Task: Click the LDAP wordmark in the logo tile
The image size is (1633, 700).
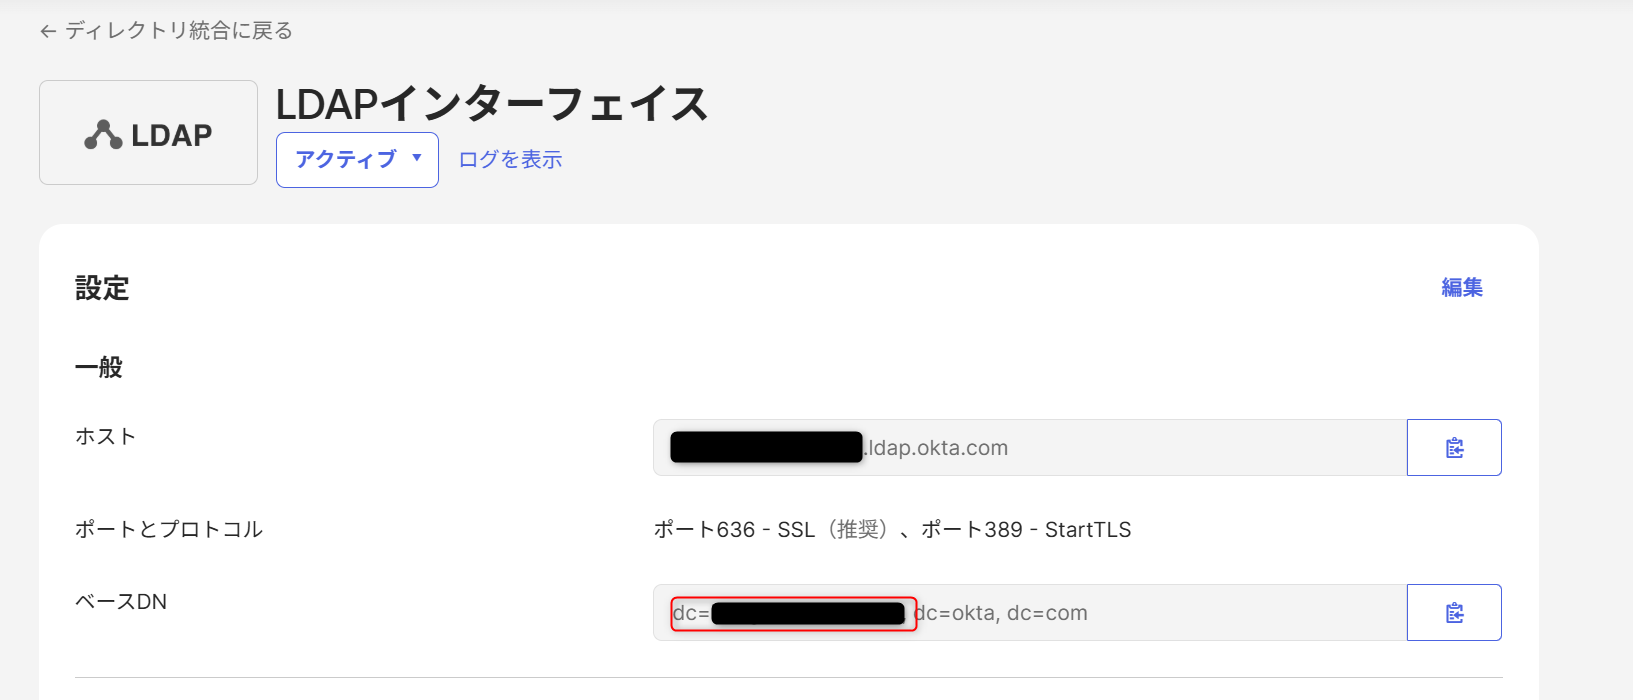Action: (x=172, y=136)
